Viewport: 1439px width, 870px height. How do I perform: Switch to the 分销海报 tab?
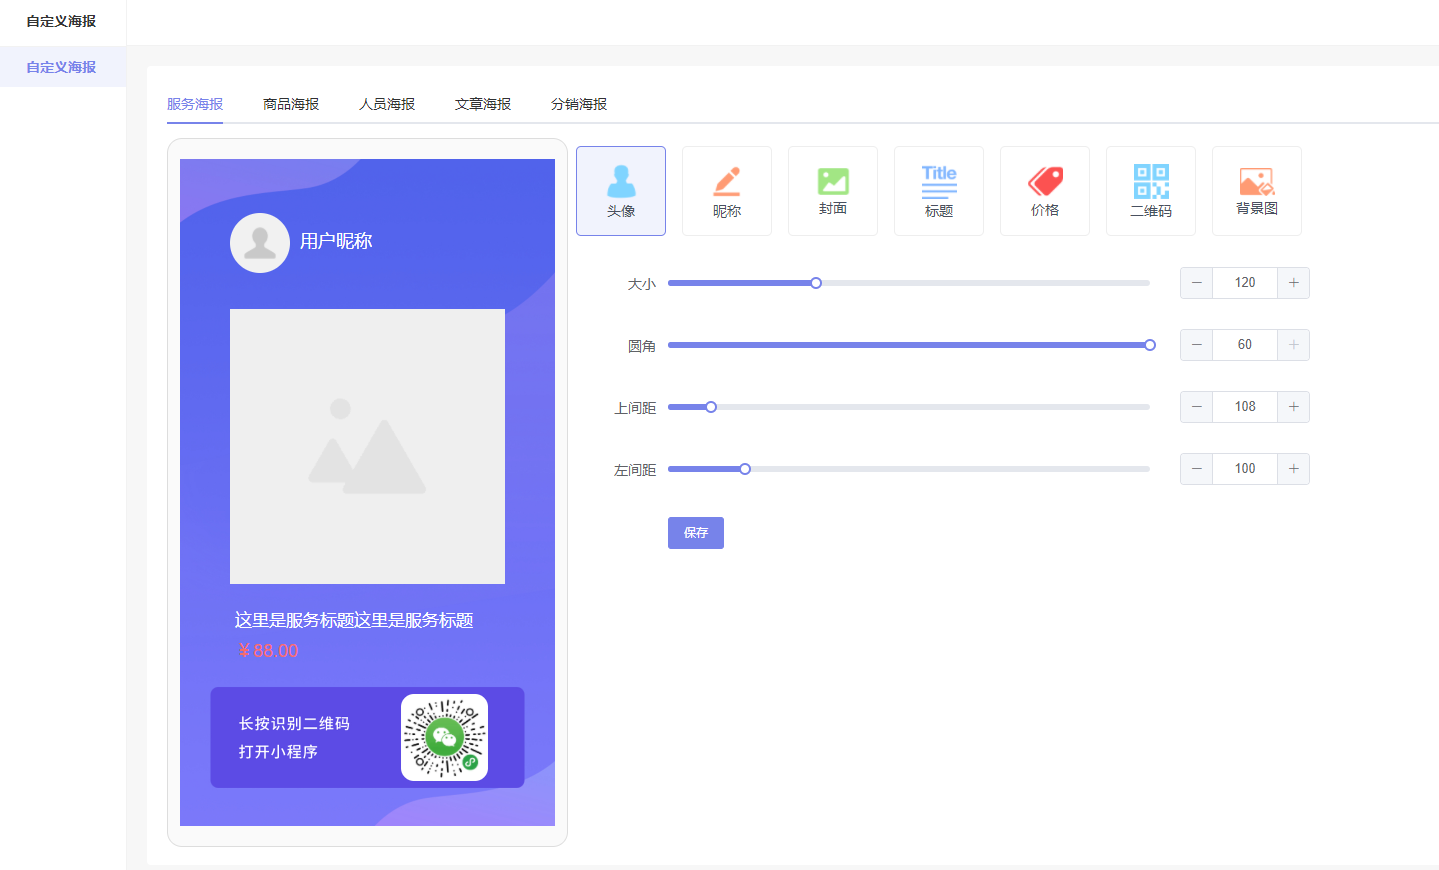[x=579, y=104]
